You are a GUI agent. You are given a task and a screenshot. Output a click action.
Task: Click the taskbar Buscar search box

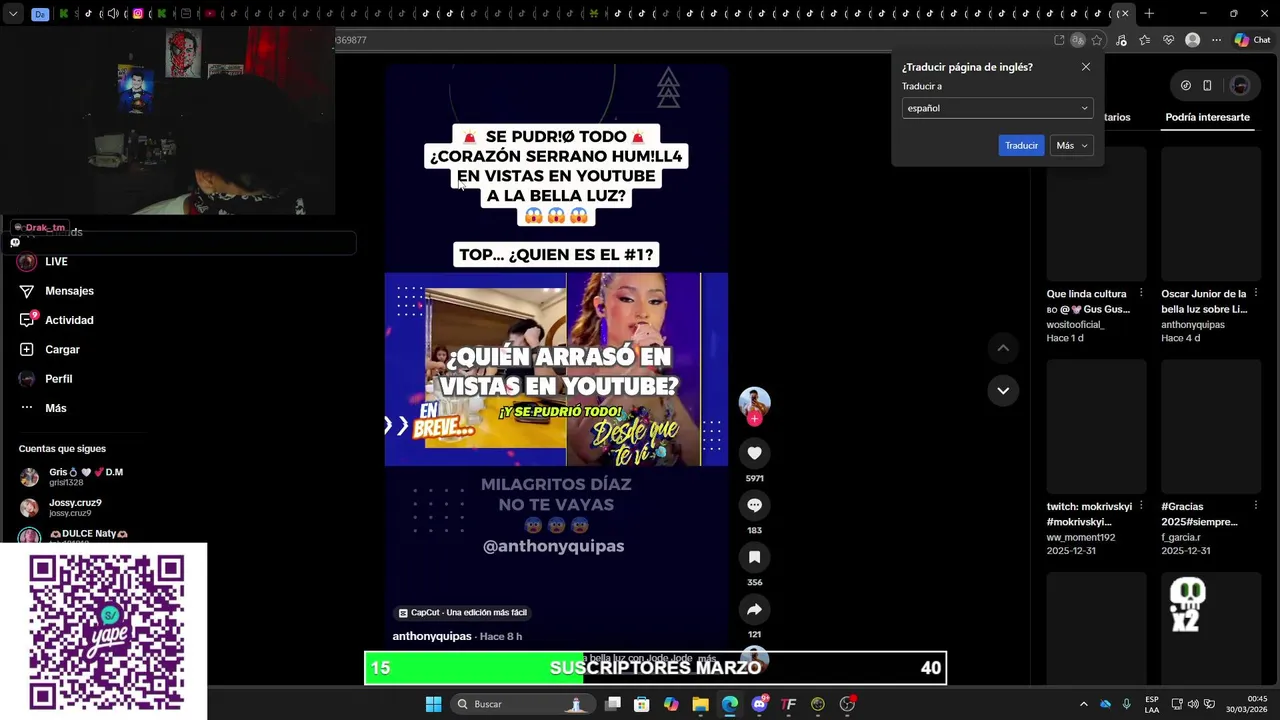click(521, 704)
